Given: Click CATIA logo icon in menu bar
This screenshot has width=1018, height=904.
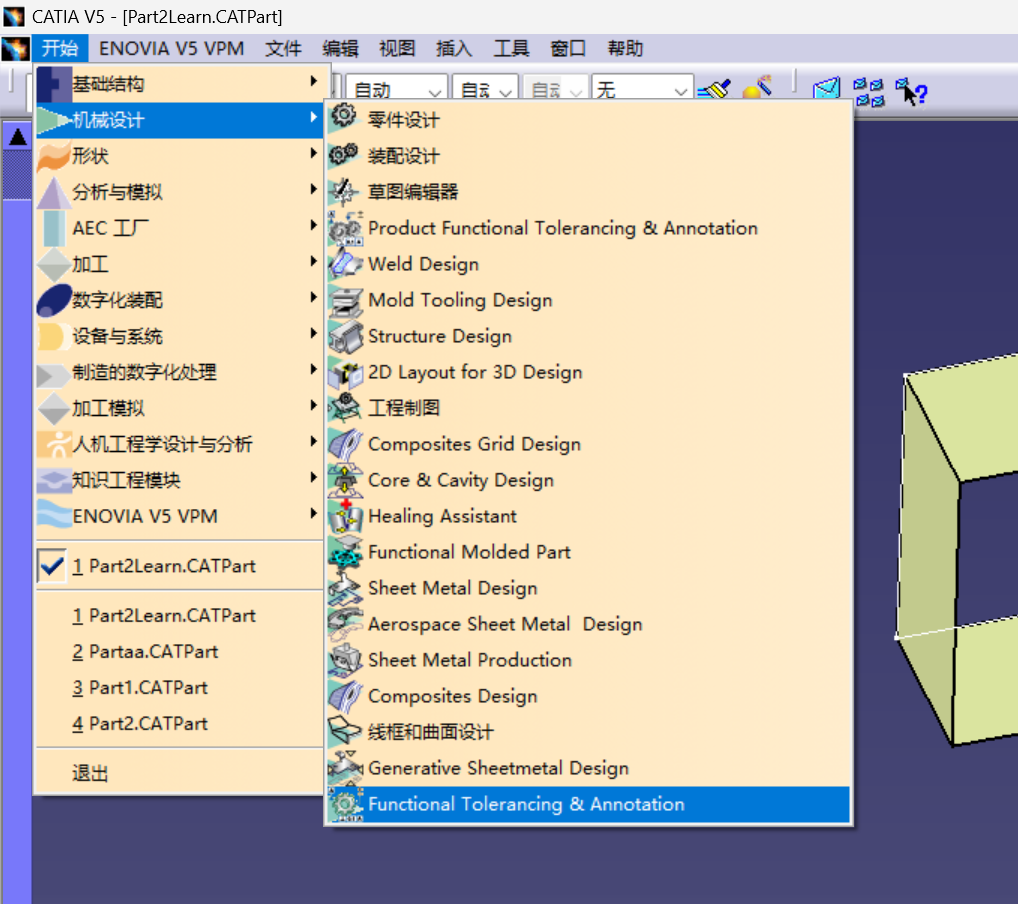Looking at the screenshot, I should tap(15, 48).
